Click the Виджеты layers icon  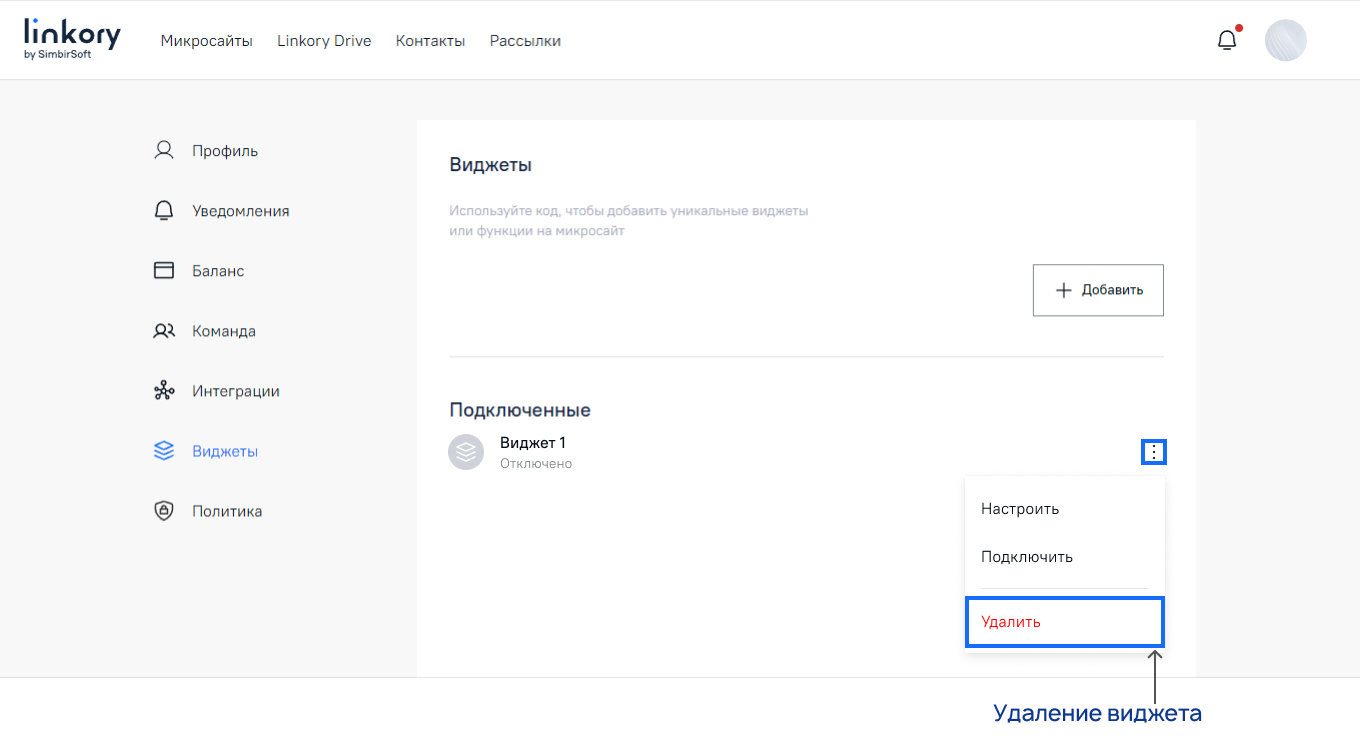[163, 450]
